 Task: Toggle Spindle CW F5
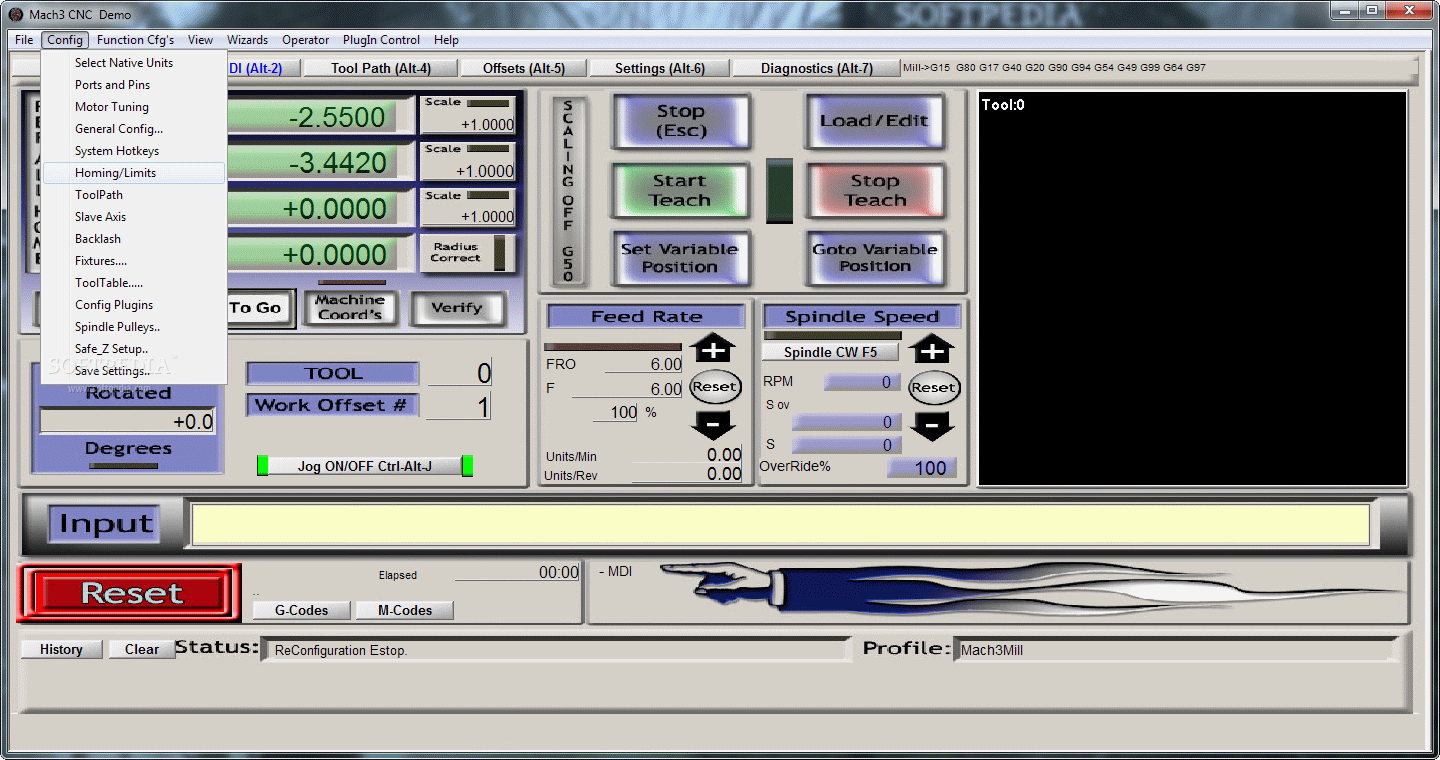830,352
